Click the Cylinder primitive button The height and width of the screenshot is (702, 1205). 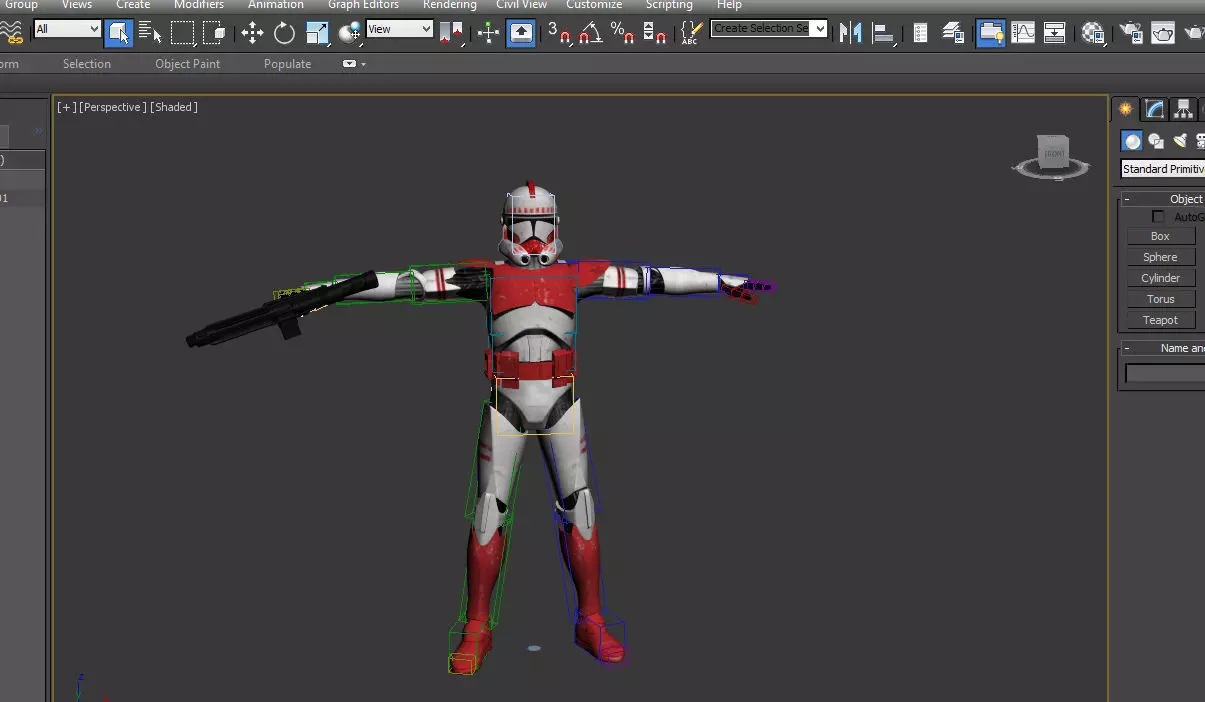[x=1160, y=278]
